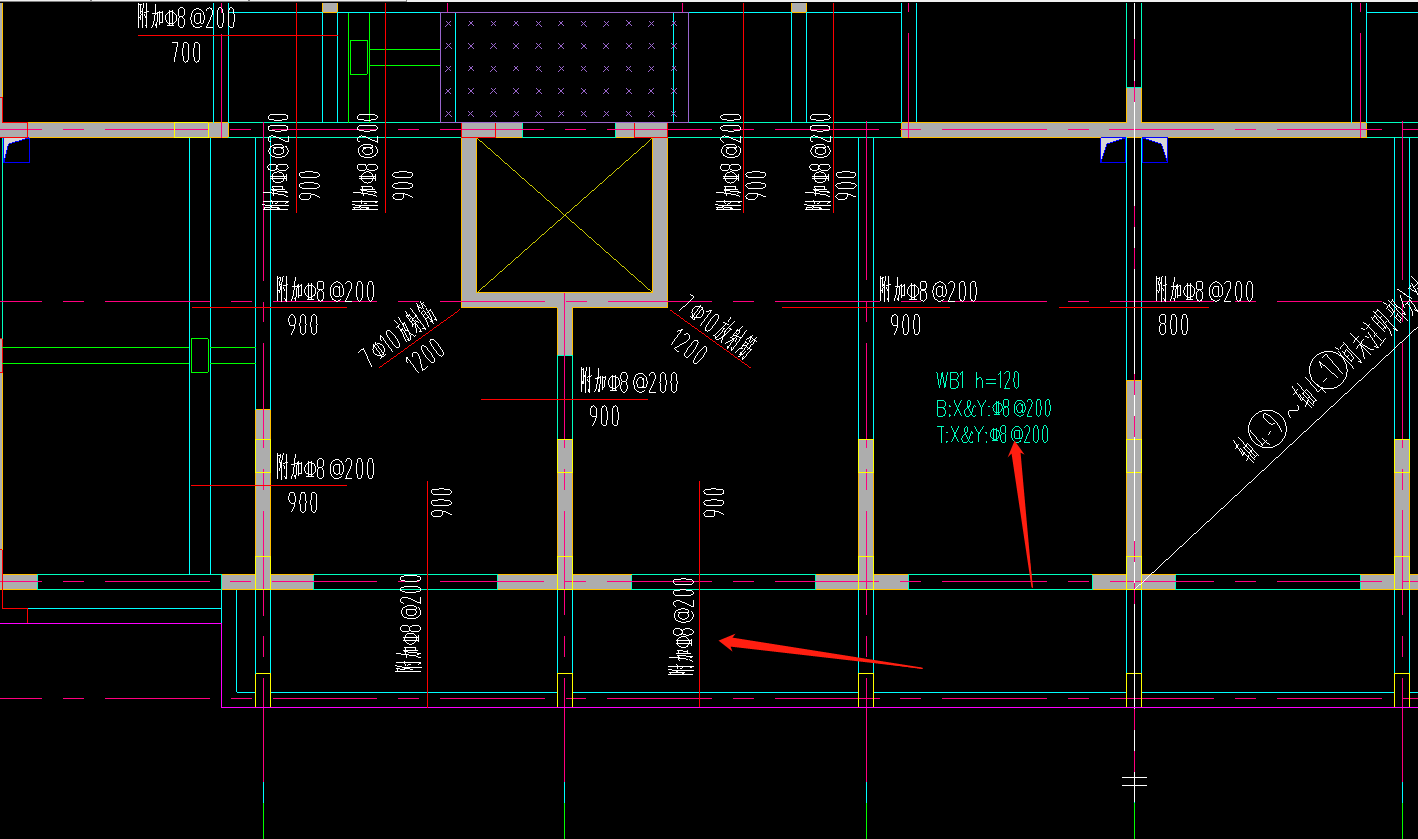The height and width of the screenshot is (839, 1418).
Task: Select the 700 dimension text
Action: click(186, 53)
